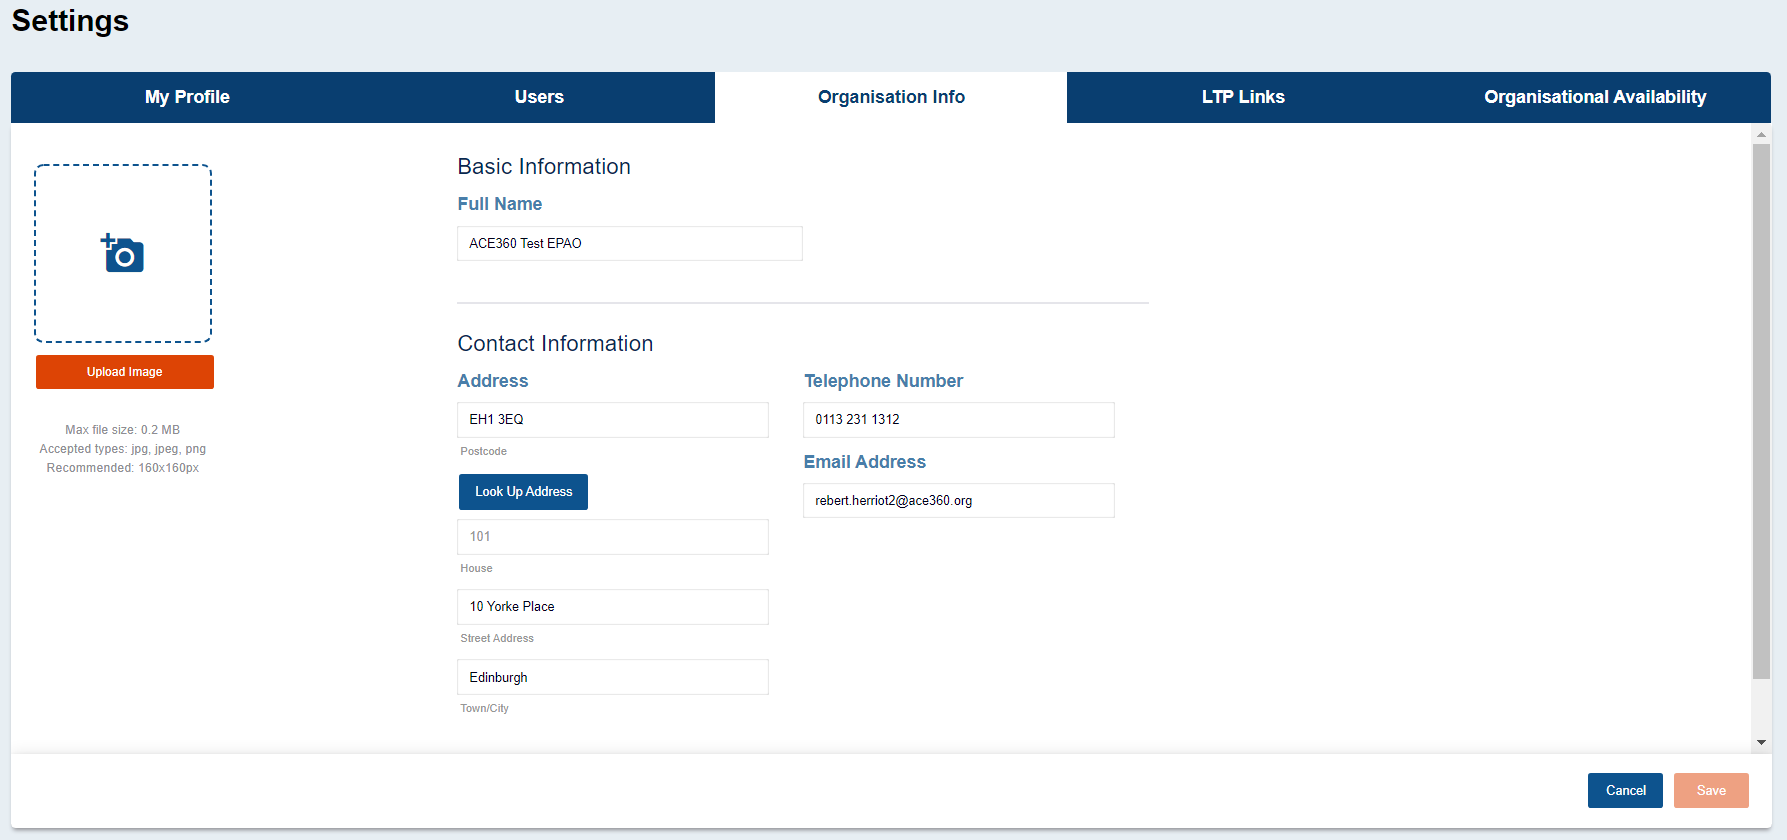The image size is (1787, 840).
Task: Click the Telephone Number label
Action: coord(883,381)
